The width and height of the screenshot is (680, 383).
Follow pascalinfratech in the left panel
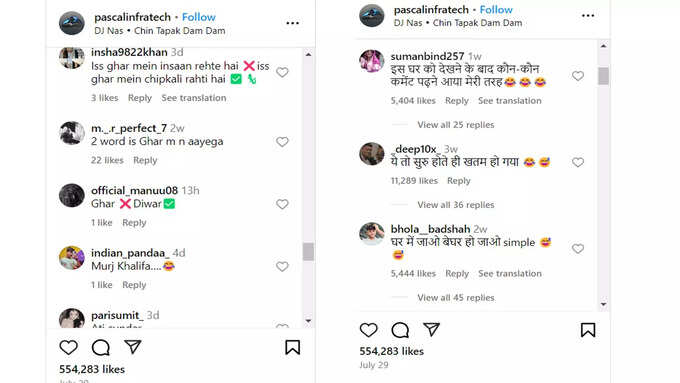(199, 17)
